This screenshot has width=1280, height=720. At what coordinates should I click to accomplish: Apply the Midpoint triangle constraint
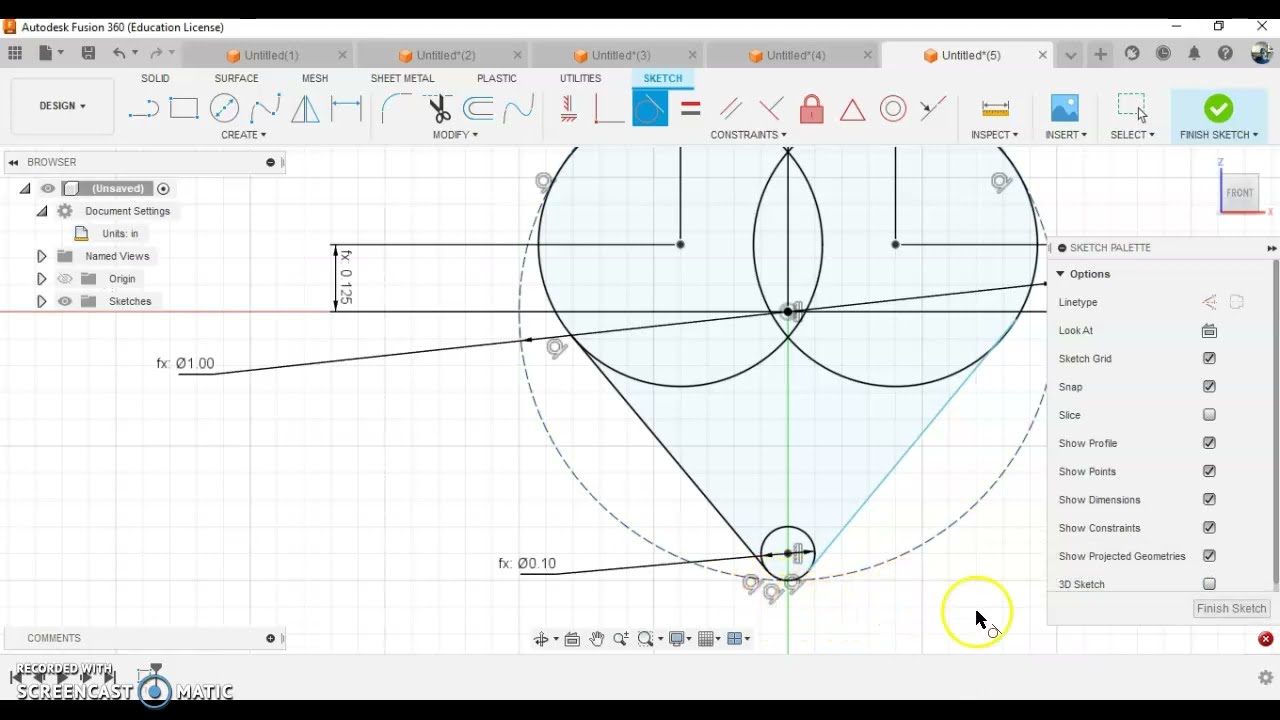pos(852,108)
